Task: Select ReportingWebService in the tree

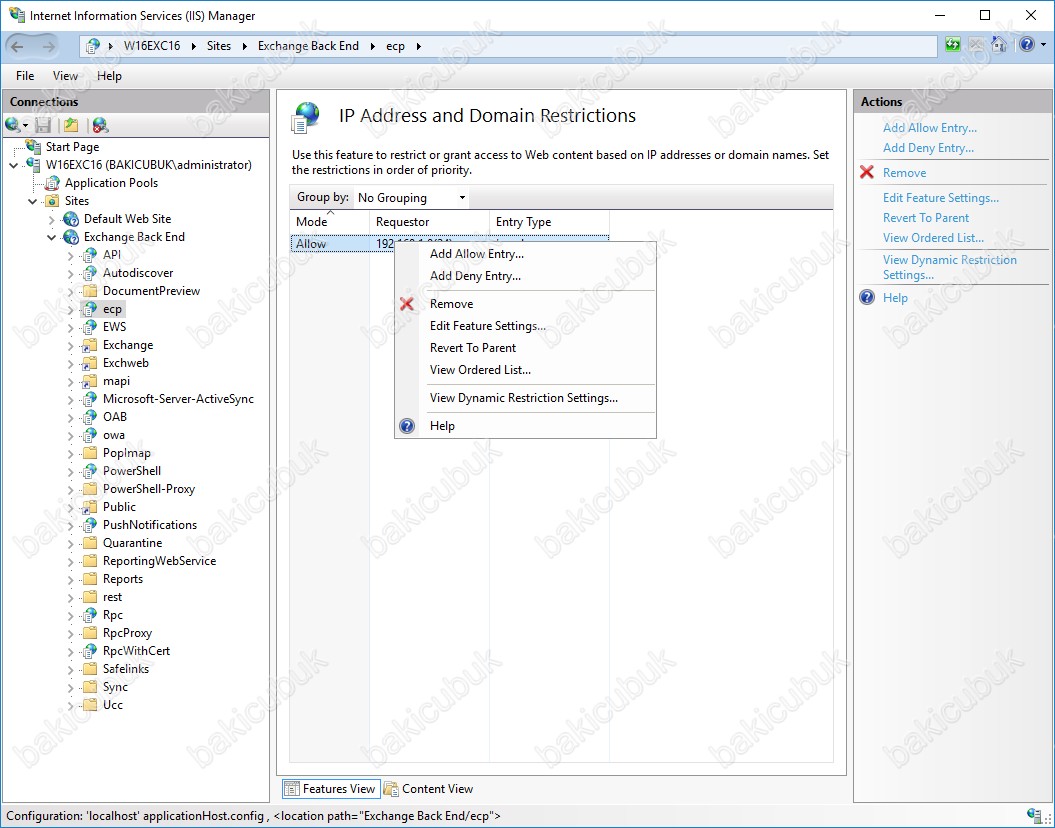Action: coord(159,561)
